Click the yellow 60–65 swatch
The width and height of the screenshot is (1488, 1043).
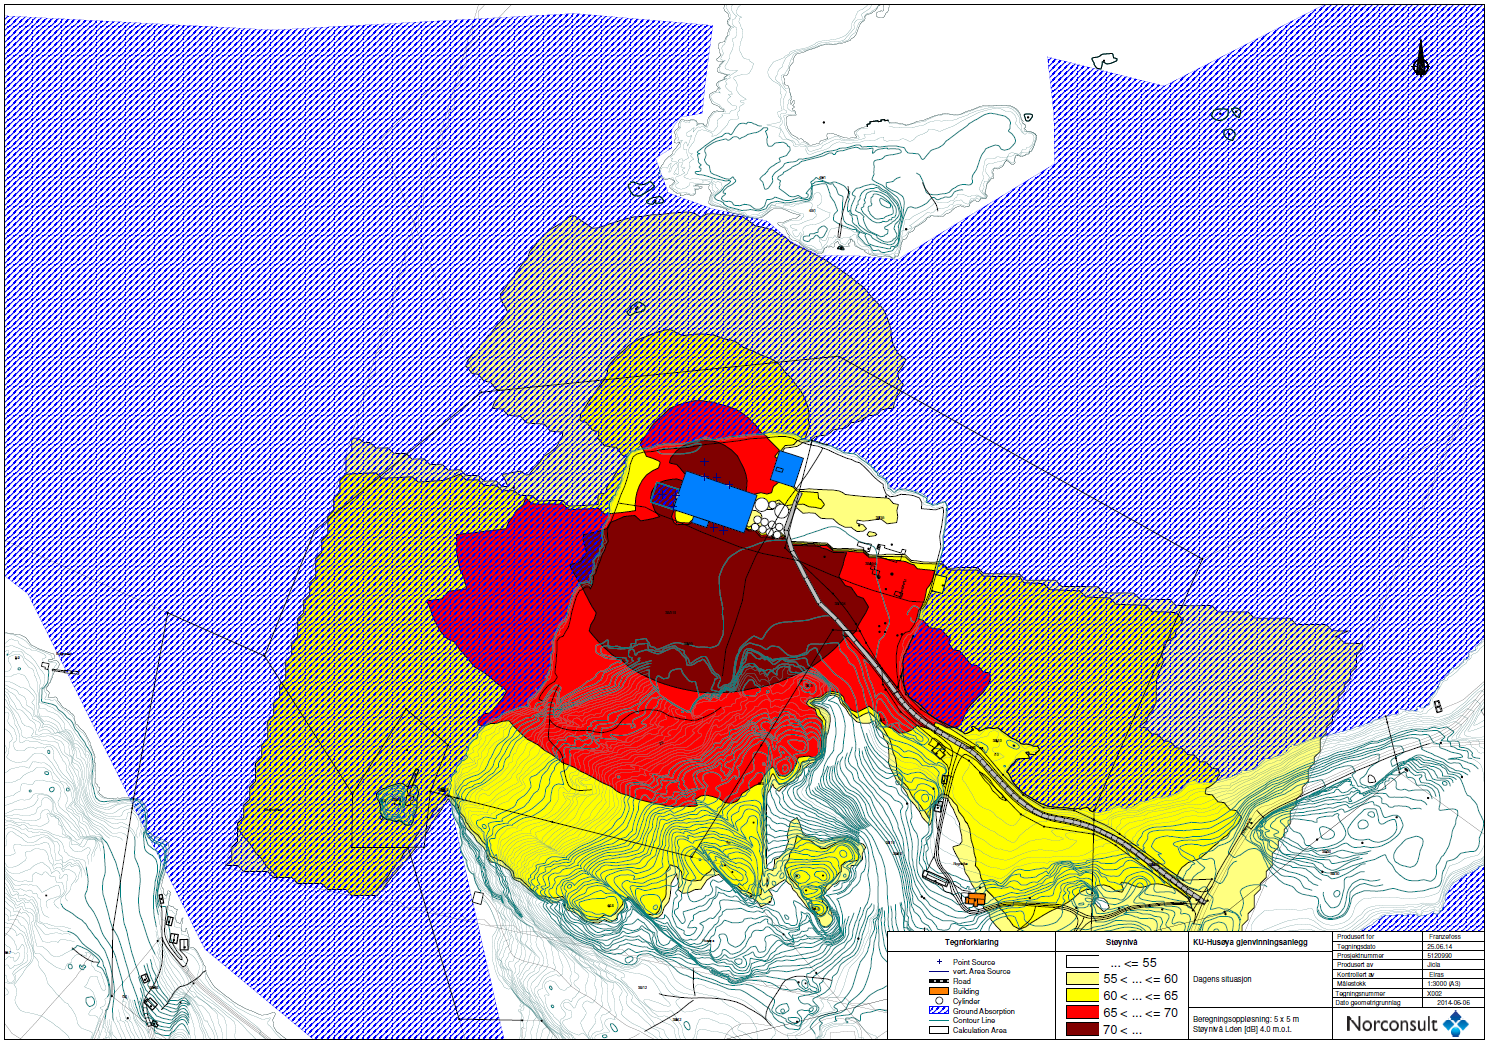[1082, 995]
